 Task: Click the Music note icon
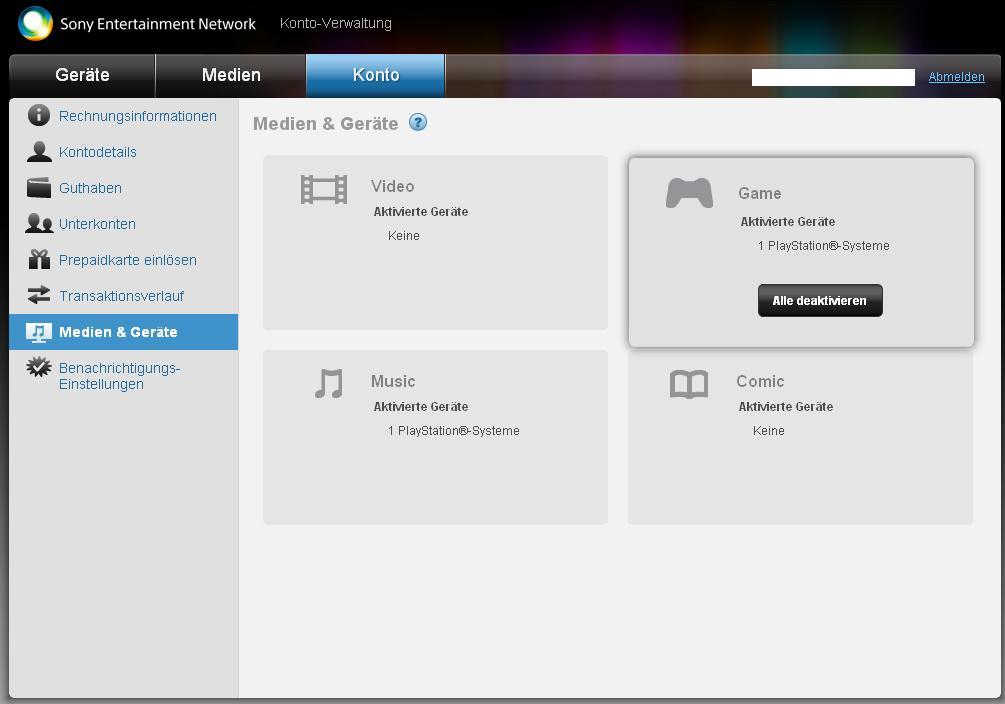(329, 383)
